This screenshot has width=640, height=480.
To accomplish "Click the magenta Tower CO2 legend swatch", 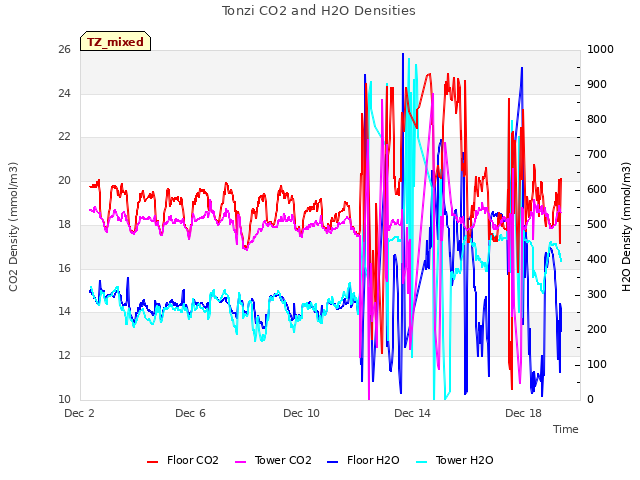I will coord(240,462).
